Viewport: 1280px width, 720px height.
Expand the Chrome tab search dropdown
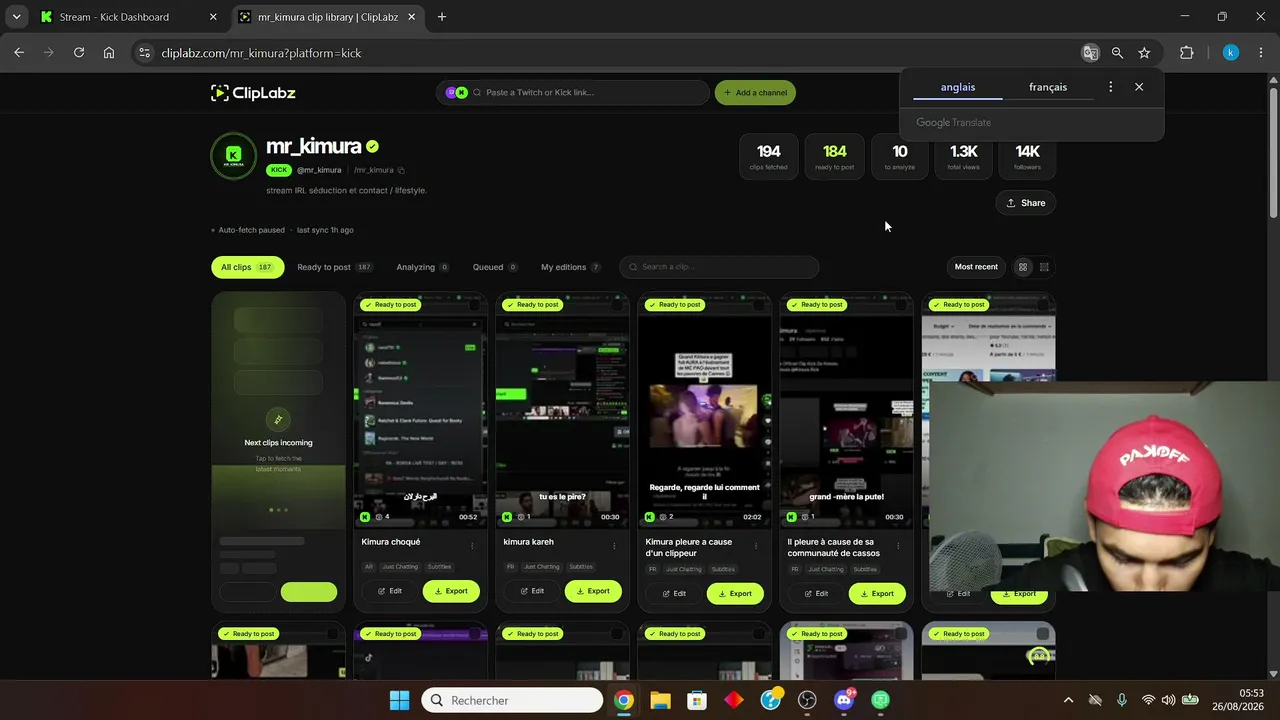pos(16,17)
